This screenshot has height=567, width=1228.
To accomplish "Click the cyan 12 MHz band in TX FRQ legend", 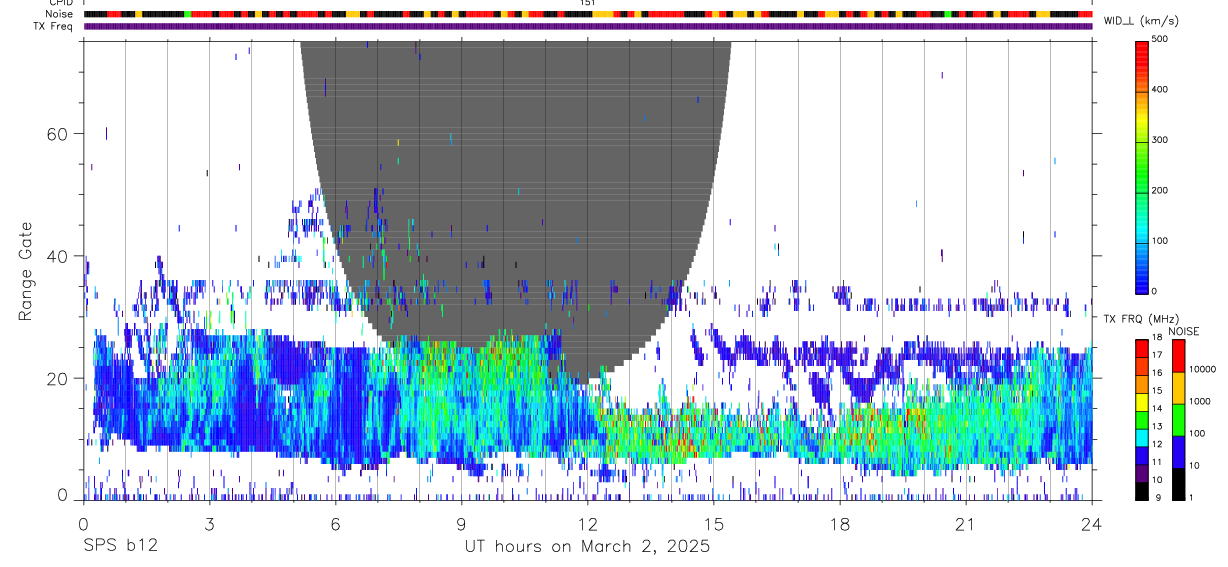I will pos(1142,439).
